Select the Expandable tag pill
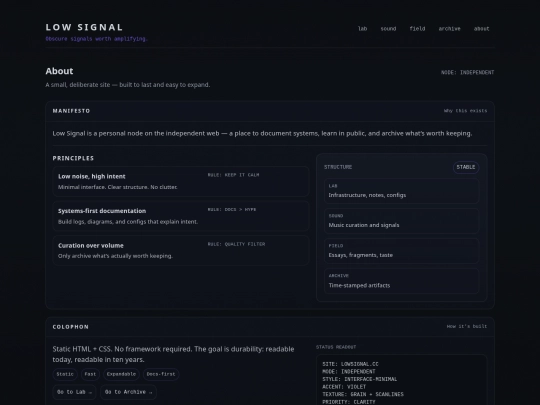Screen dimensions: 540x405 (121, 374)
